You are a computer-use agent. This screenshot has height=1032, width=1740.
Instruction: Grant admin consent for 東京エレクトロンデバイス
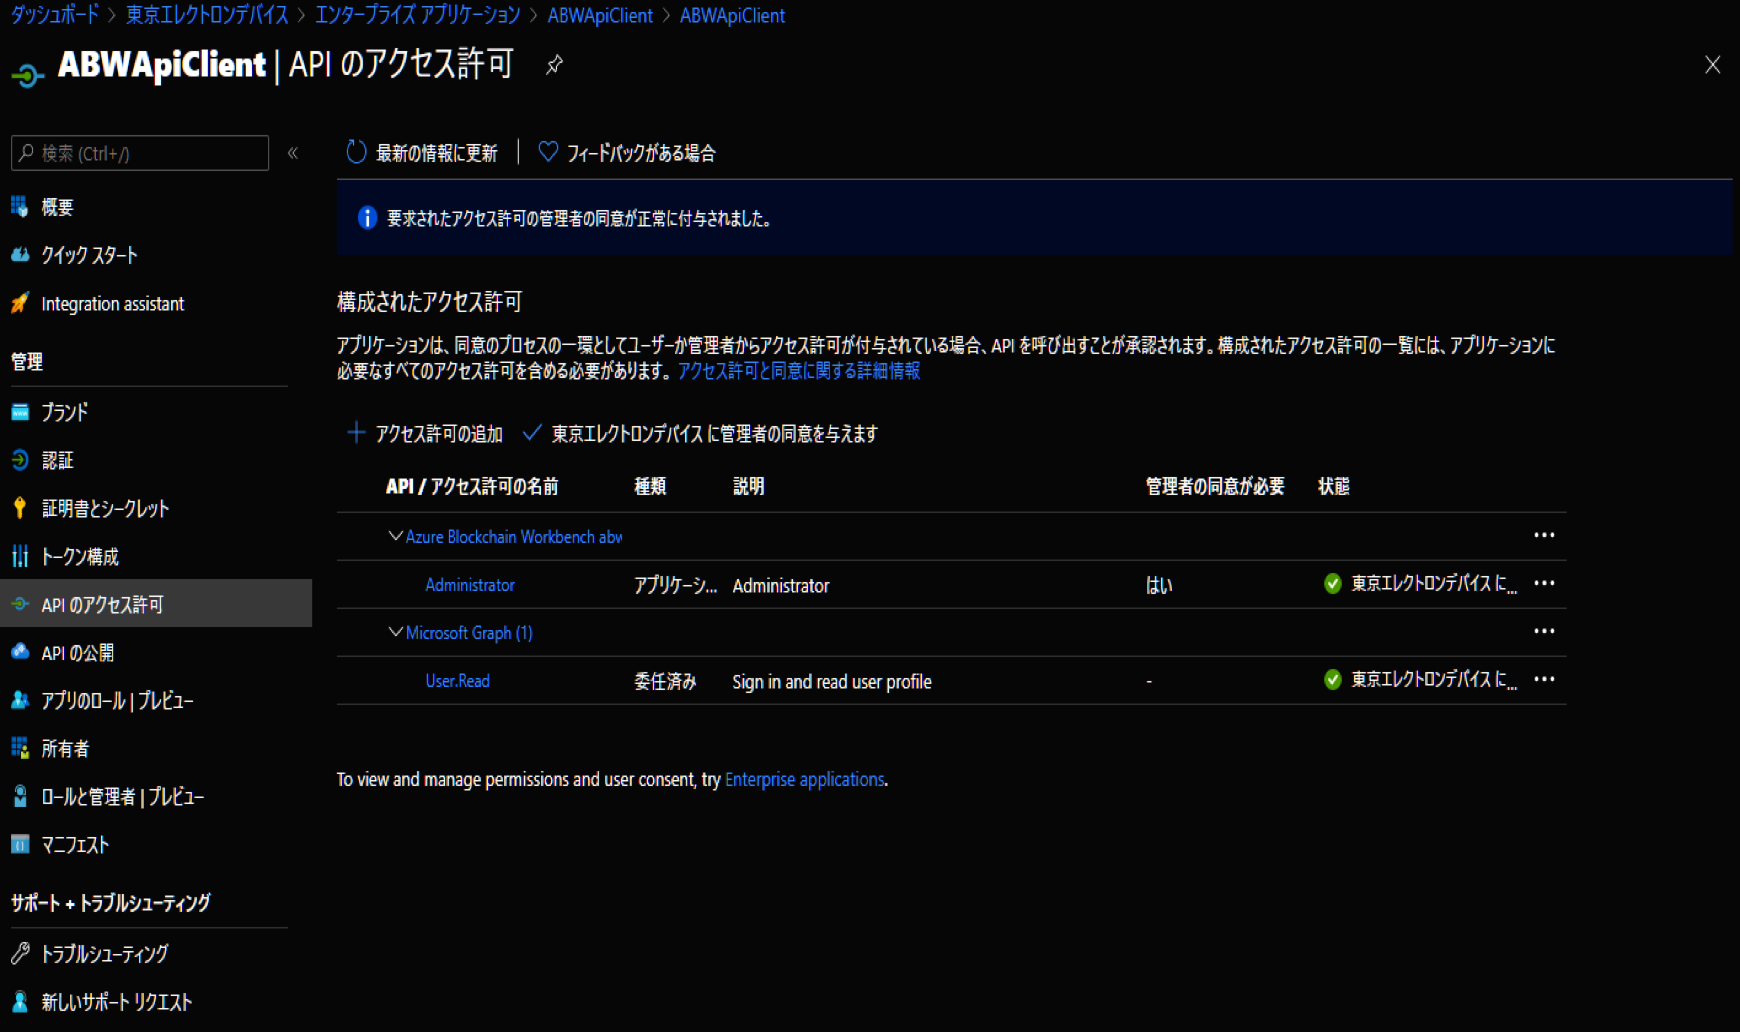click(x=700, y=433)
